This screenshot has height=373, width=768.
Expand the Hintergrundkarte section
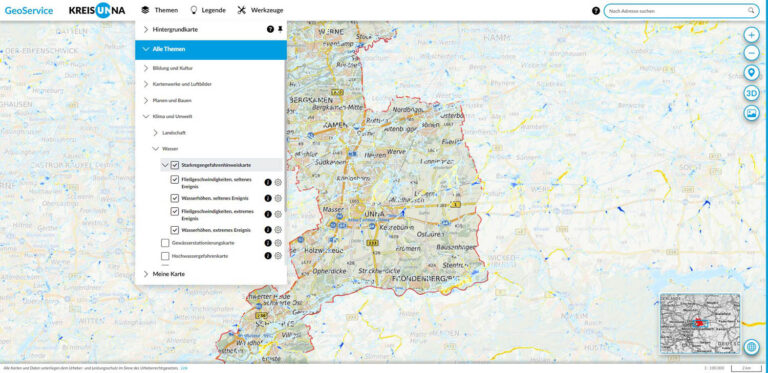coord(146,30)
